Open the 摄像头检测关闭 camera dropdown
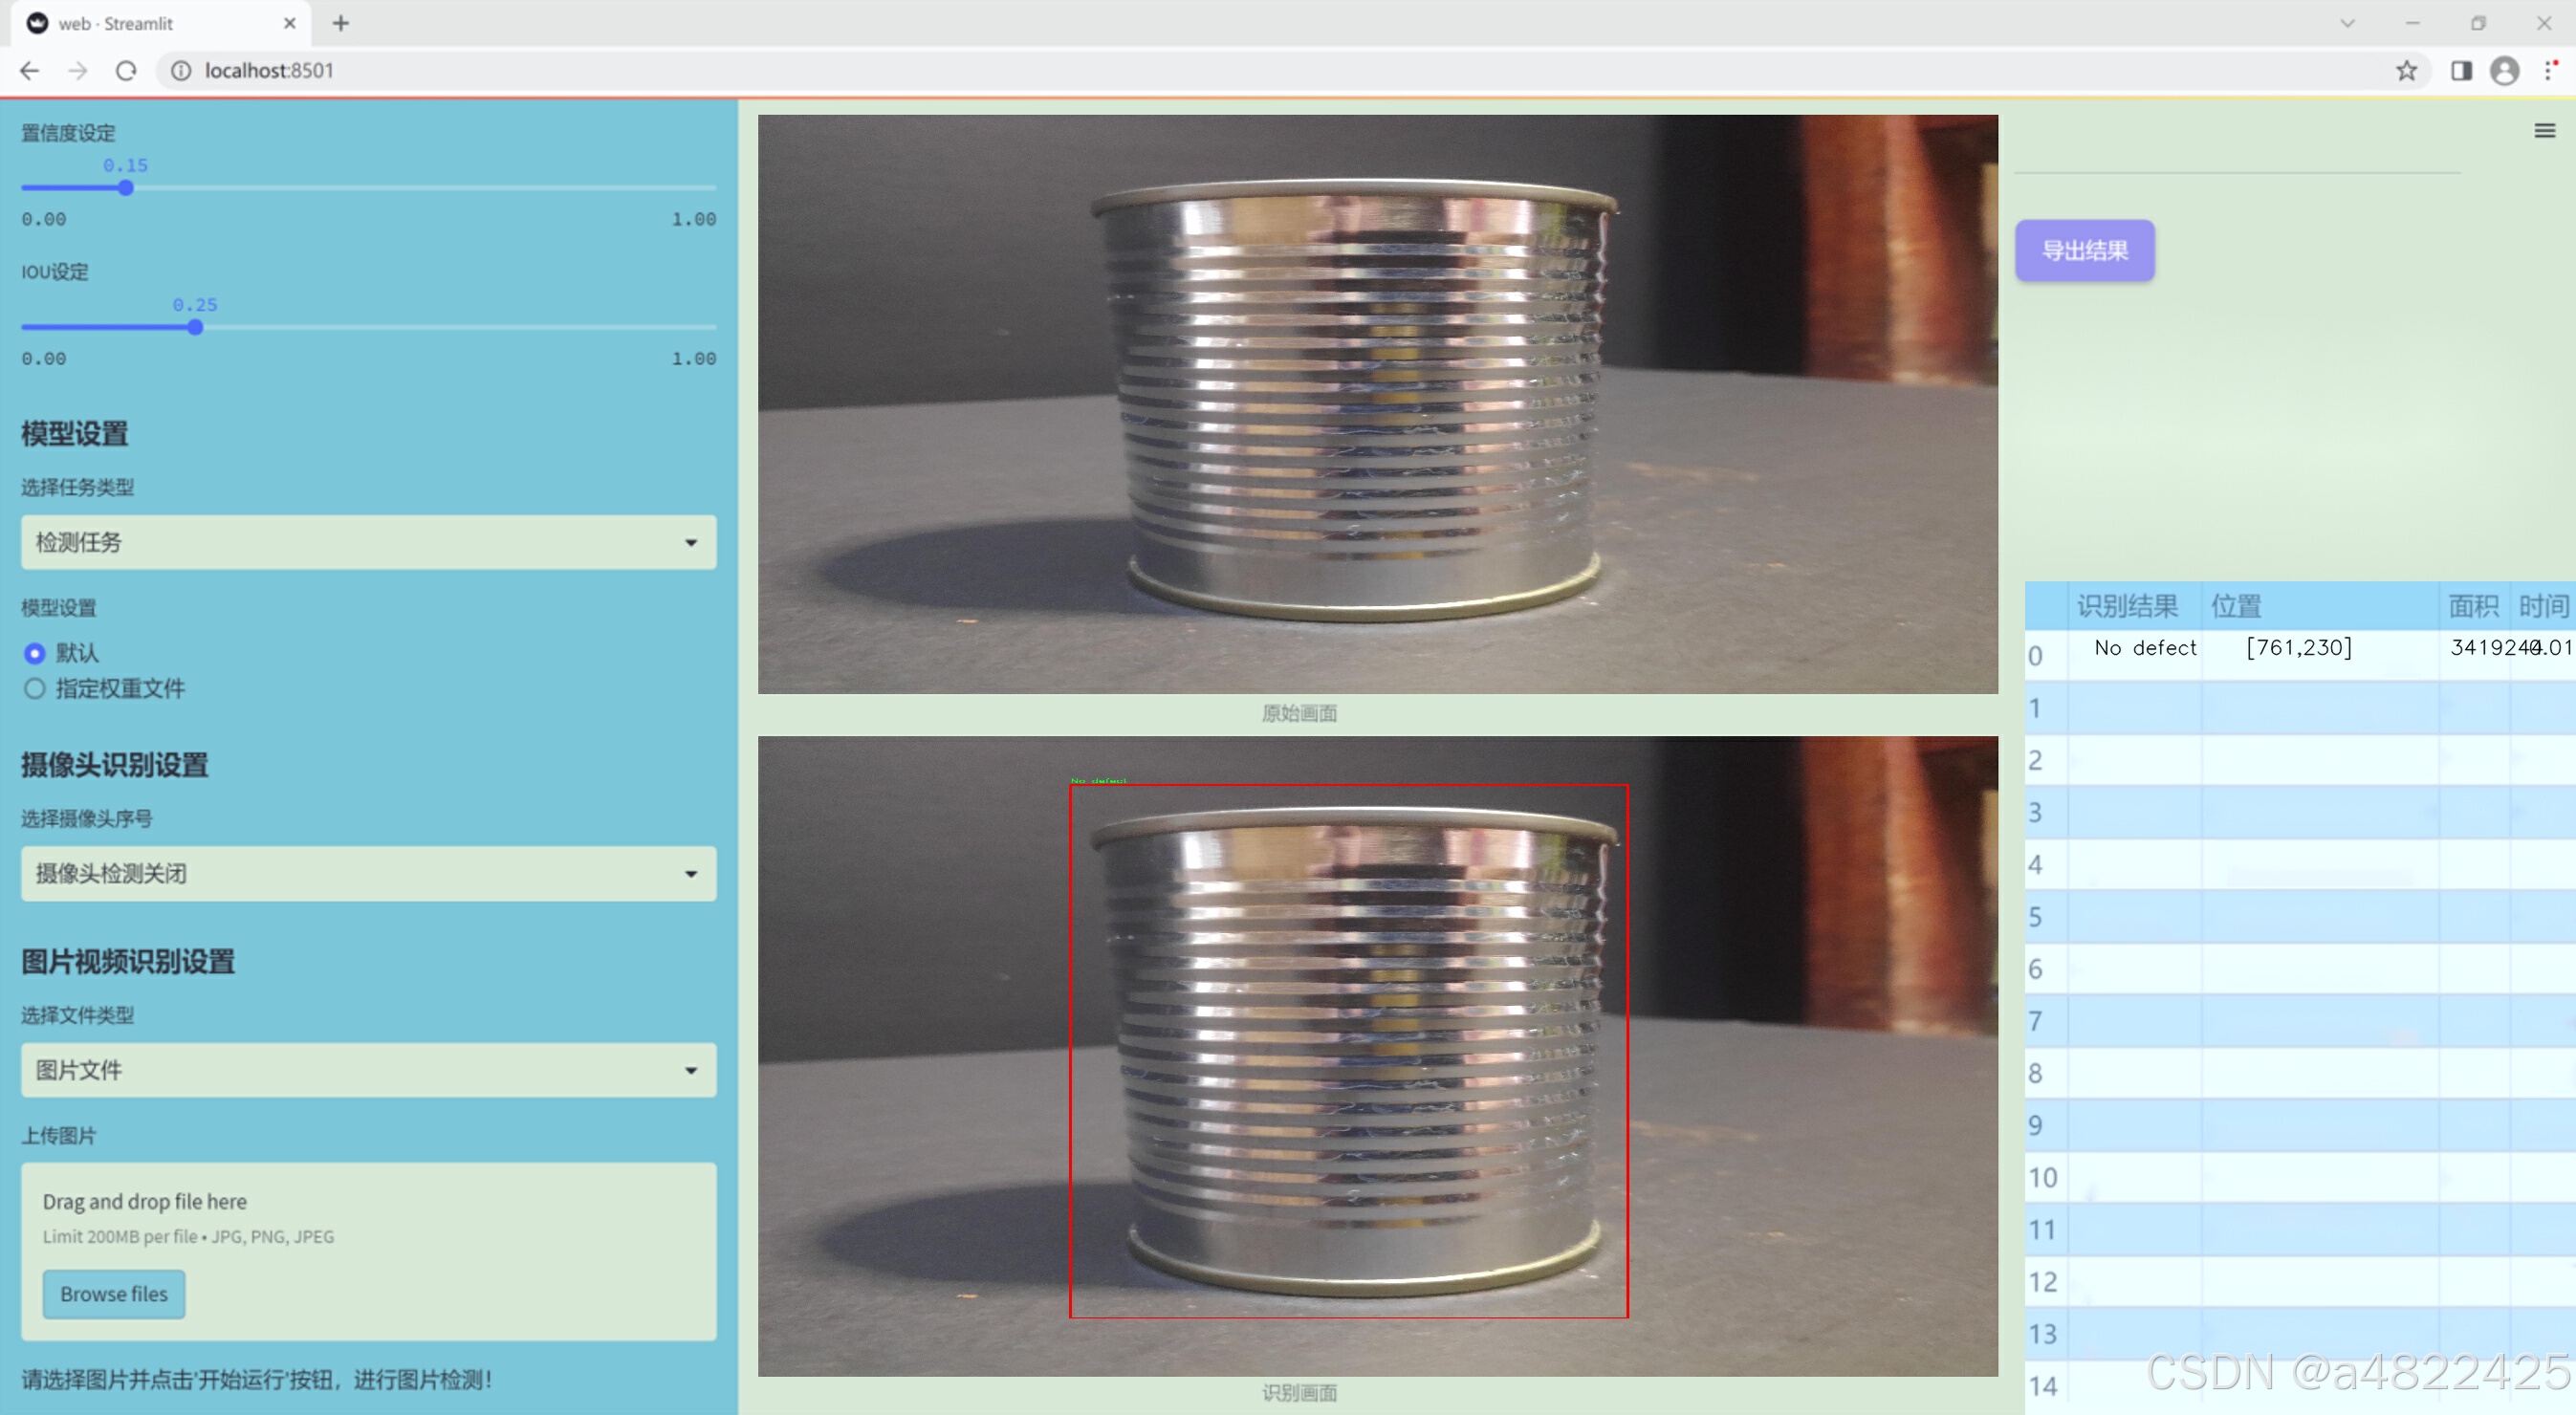The width and height of the screenshot is (2576, 1415). pyautogui.click(x=368, y=873)
